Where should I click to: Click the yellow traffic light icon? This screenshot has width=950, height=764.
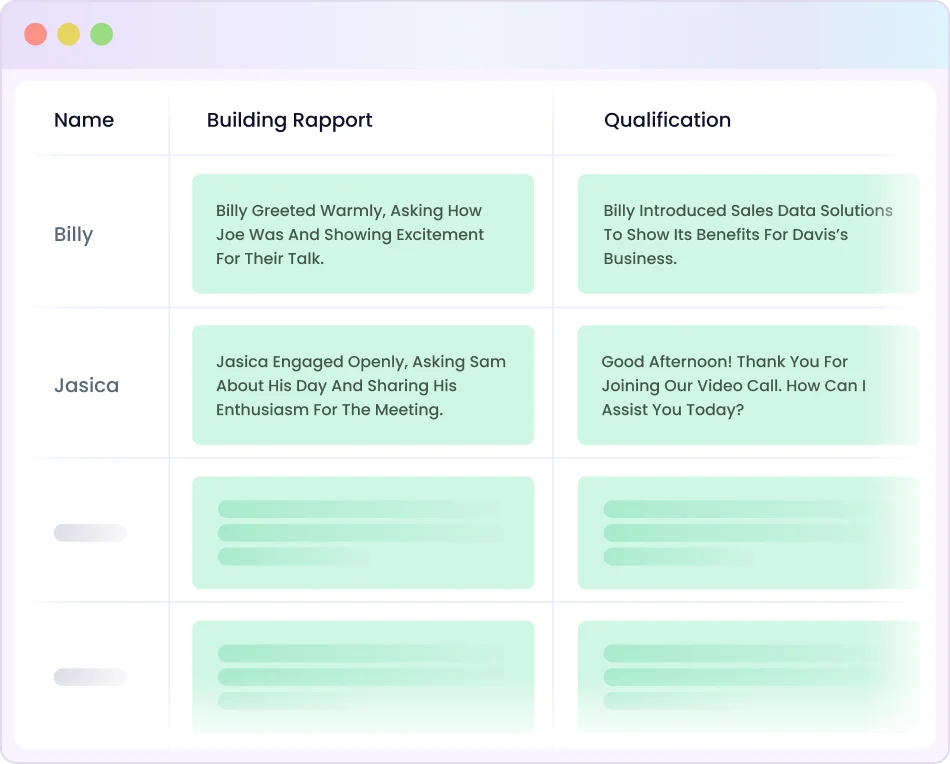(x=68, y=33)
